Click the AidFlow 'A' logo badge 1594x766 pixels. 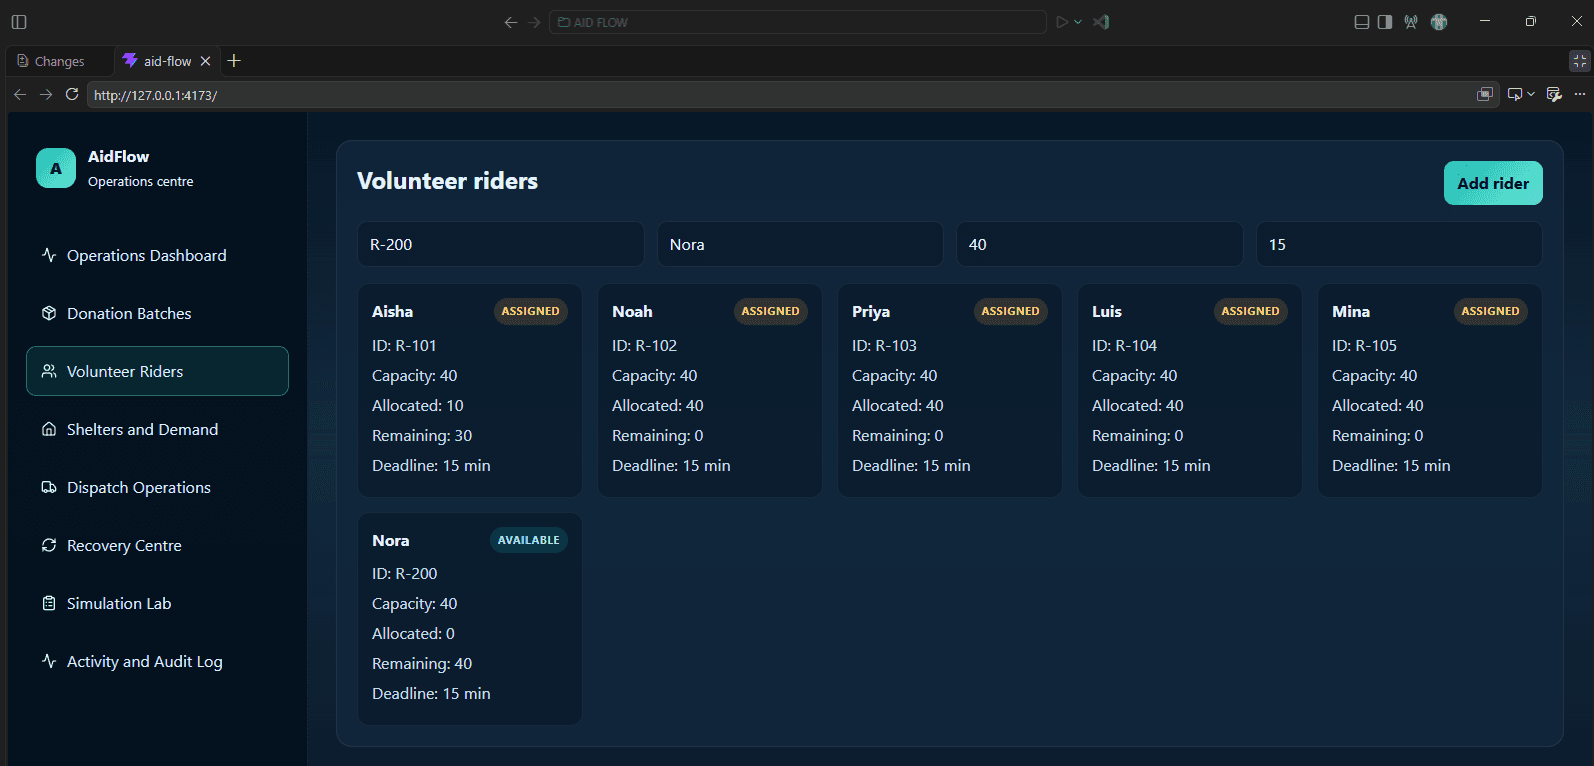(x=56, y=168)
